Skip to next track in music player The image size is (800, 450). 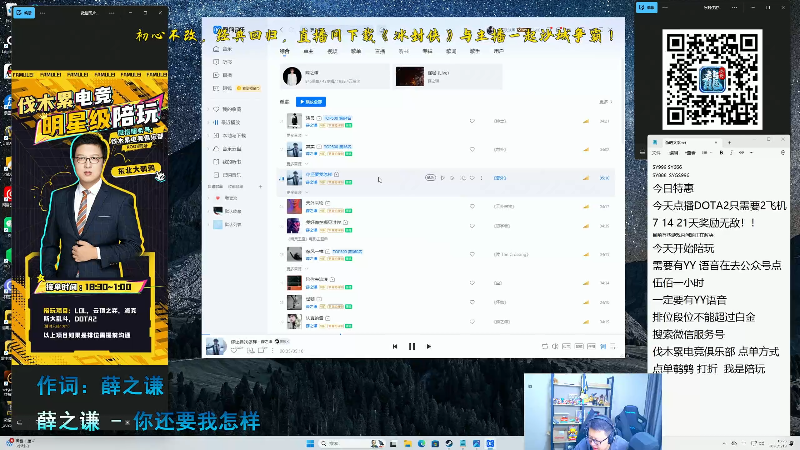tap(429, 346)
